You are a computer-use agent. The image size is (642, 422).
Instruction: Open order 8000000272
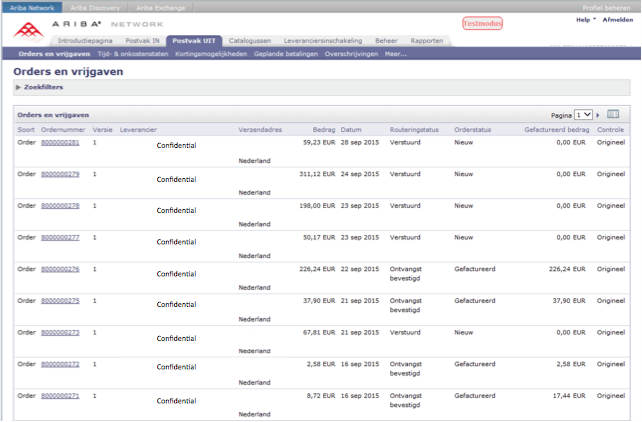coord(60,364)
